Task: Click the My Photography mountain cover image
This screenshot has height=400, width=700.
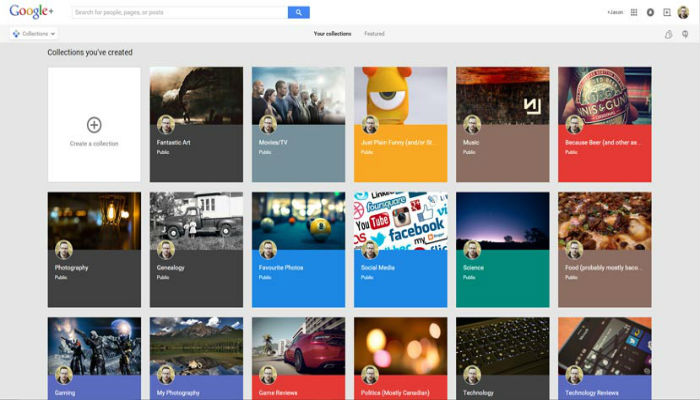Action: 196,346
